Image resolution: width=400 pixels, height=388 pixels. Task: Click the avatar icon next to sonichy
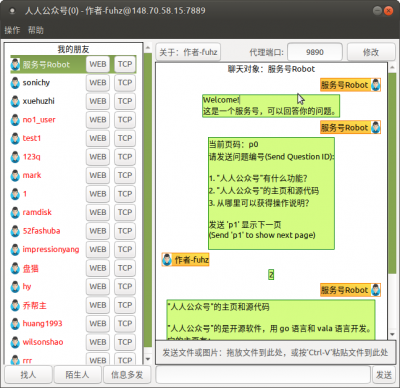[15, 83]
